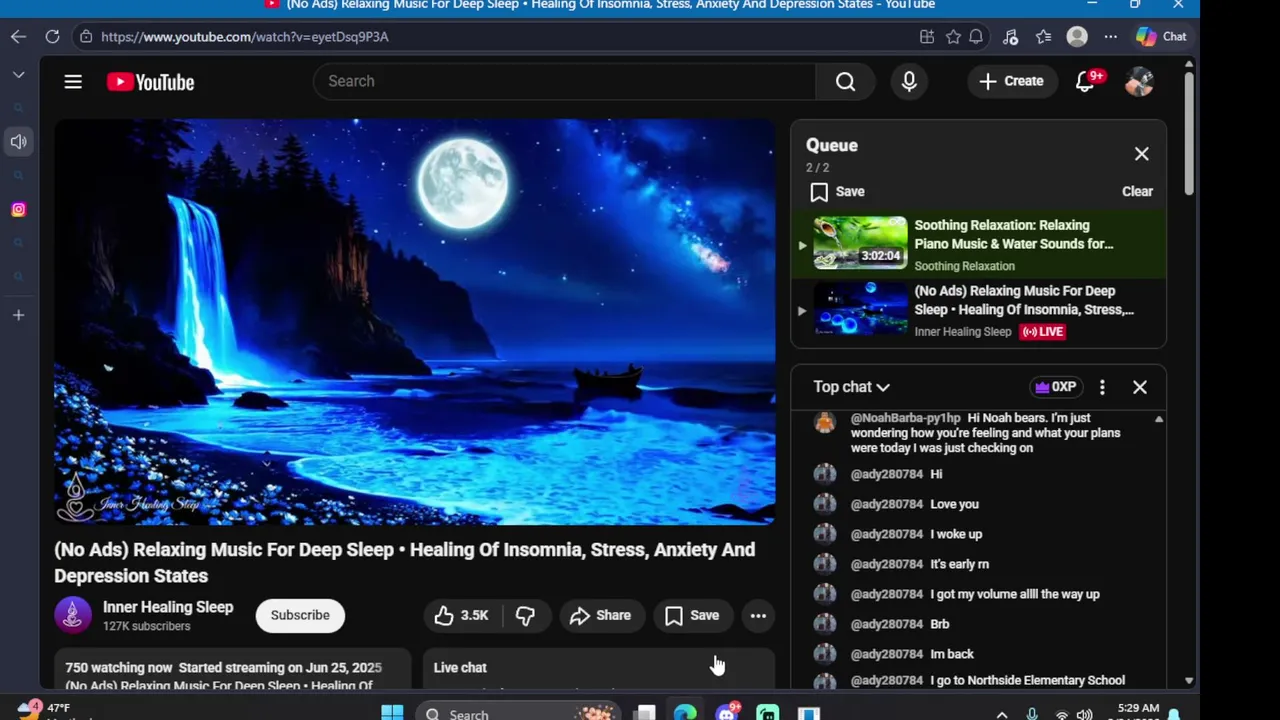Subscribe to Inner Healing Sleep
This screenshot has width=1280, height=720.
(300, 615)
